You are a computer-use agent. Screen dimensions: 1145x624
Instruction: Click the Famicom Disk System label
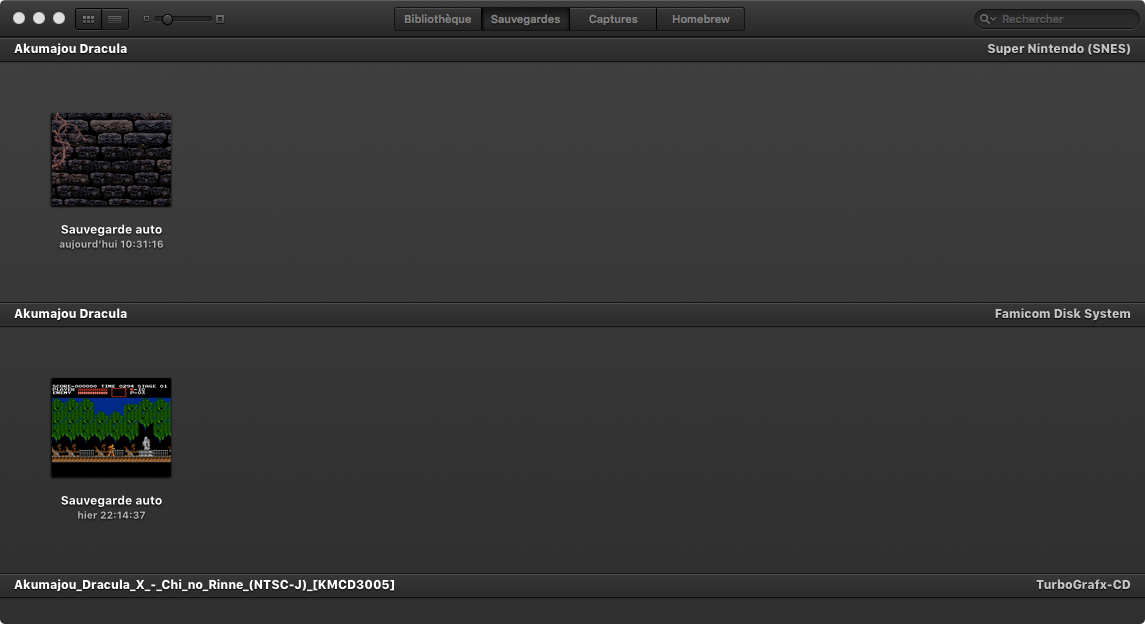[x=1062, y=314]
